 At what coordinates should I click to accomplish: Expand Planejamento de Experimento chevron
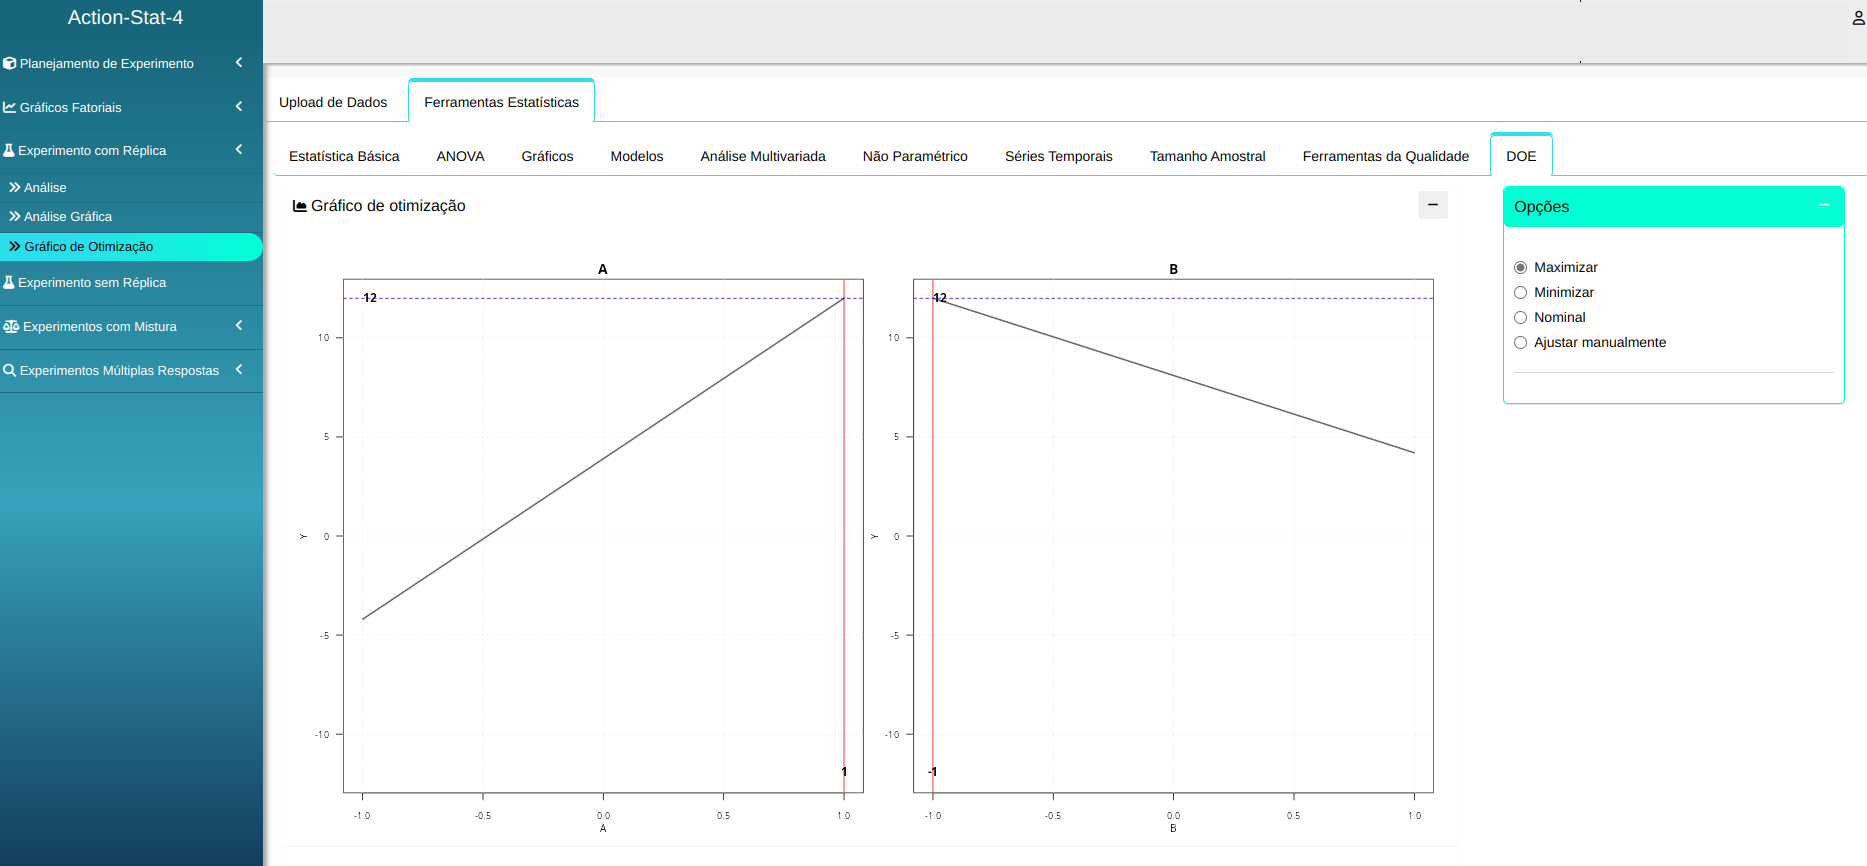239,63
